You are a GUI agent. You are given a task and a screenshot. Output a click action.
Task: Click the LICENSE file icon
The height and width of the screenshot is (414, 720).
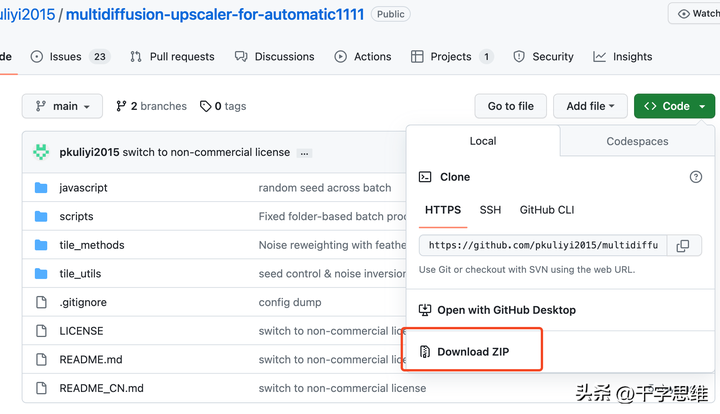coord(41,331)
